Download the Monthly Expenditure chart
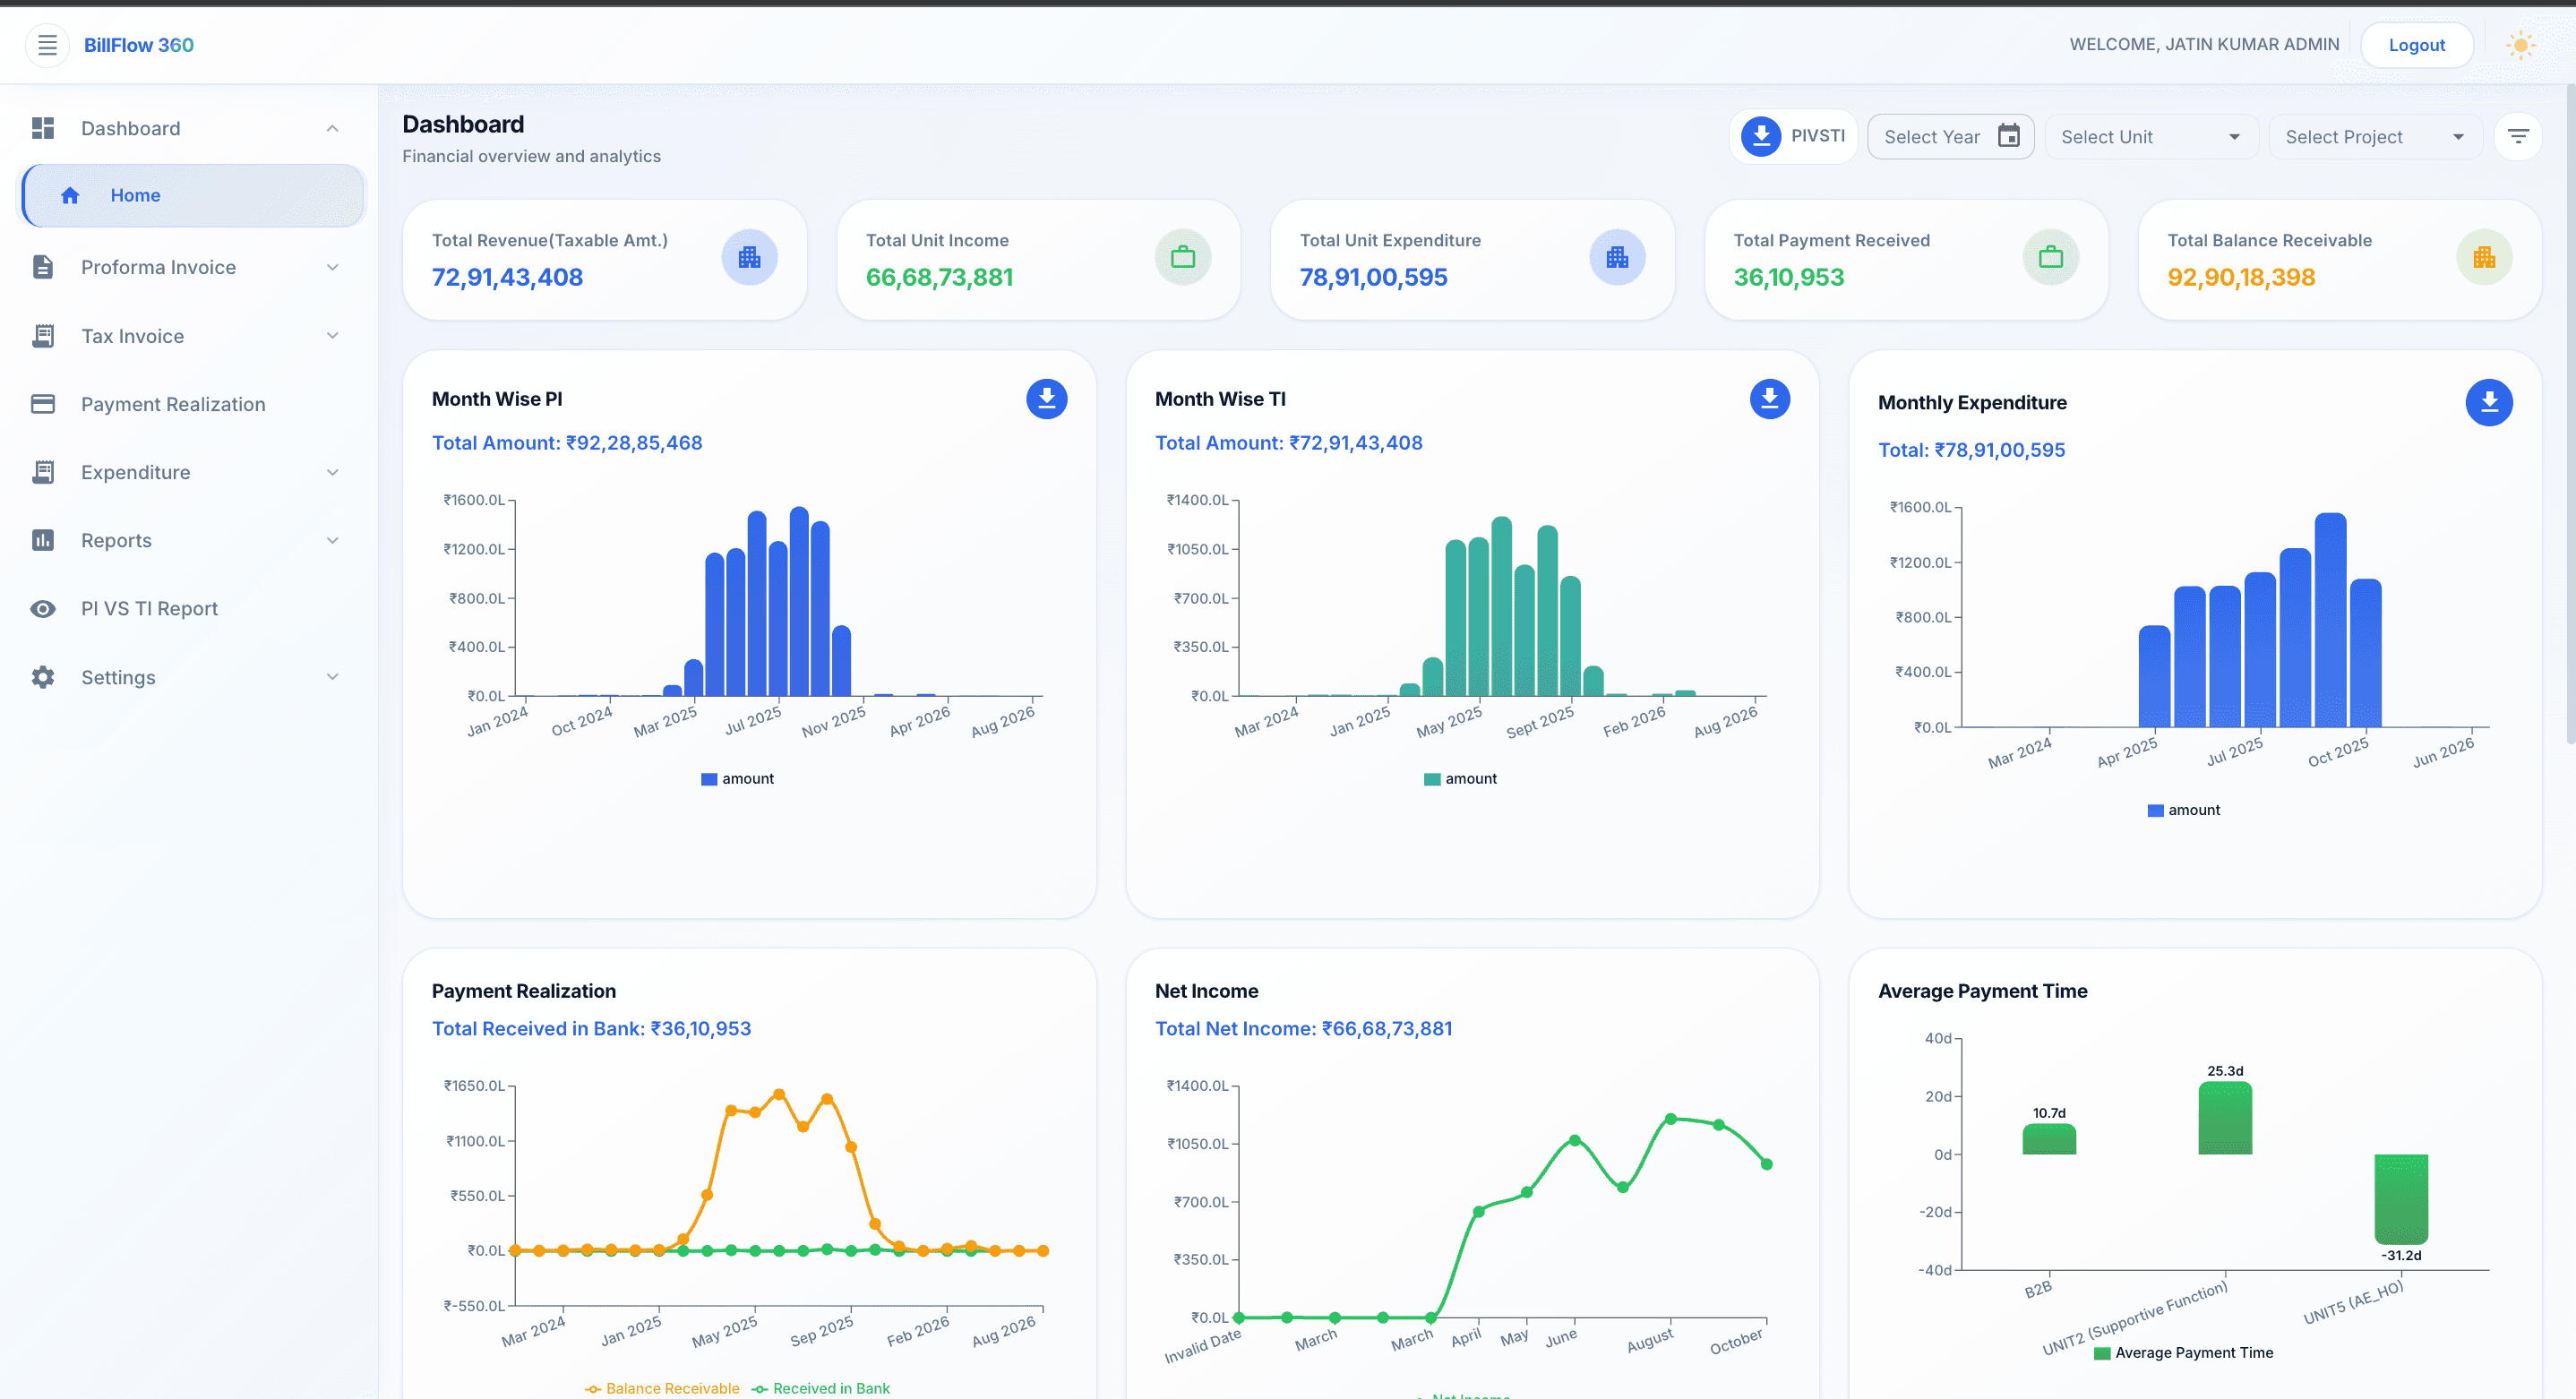Viewport: 2576px width, 1399px height. (x=2488, y=403)
